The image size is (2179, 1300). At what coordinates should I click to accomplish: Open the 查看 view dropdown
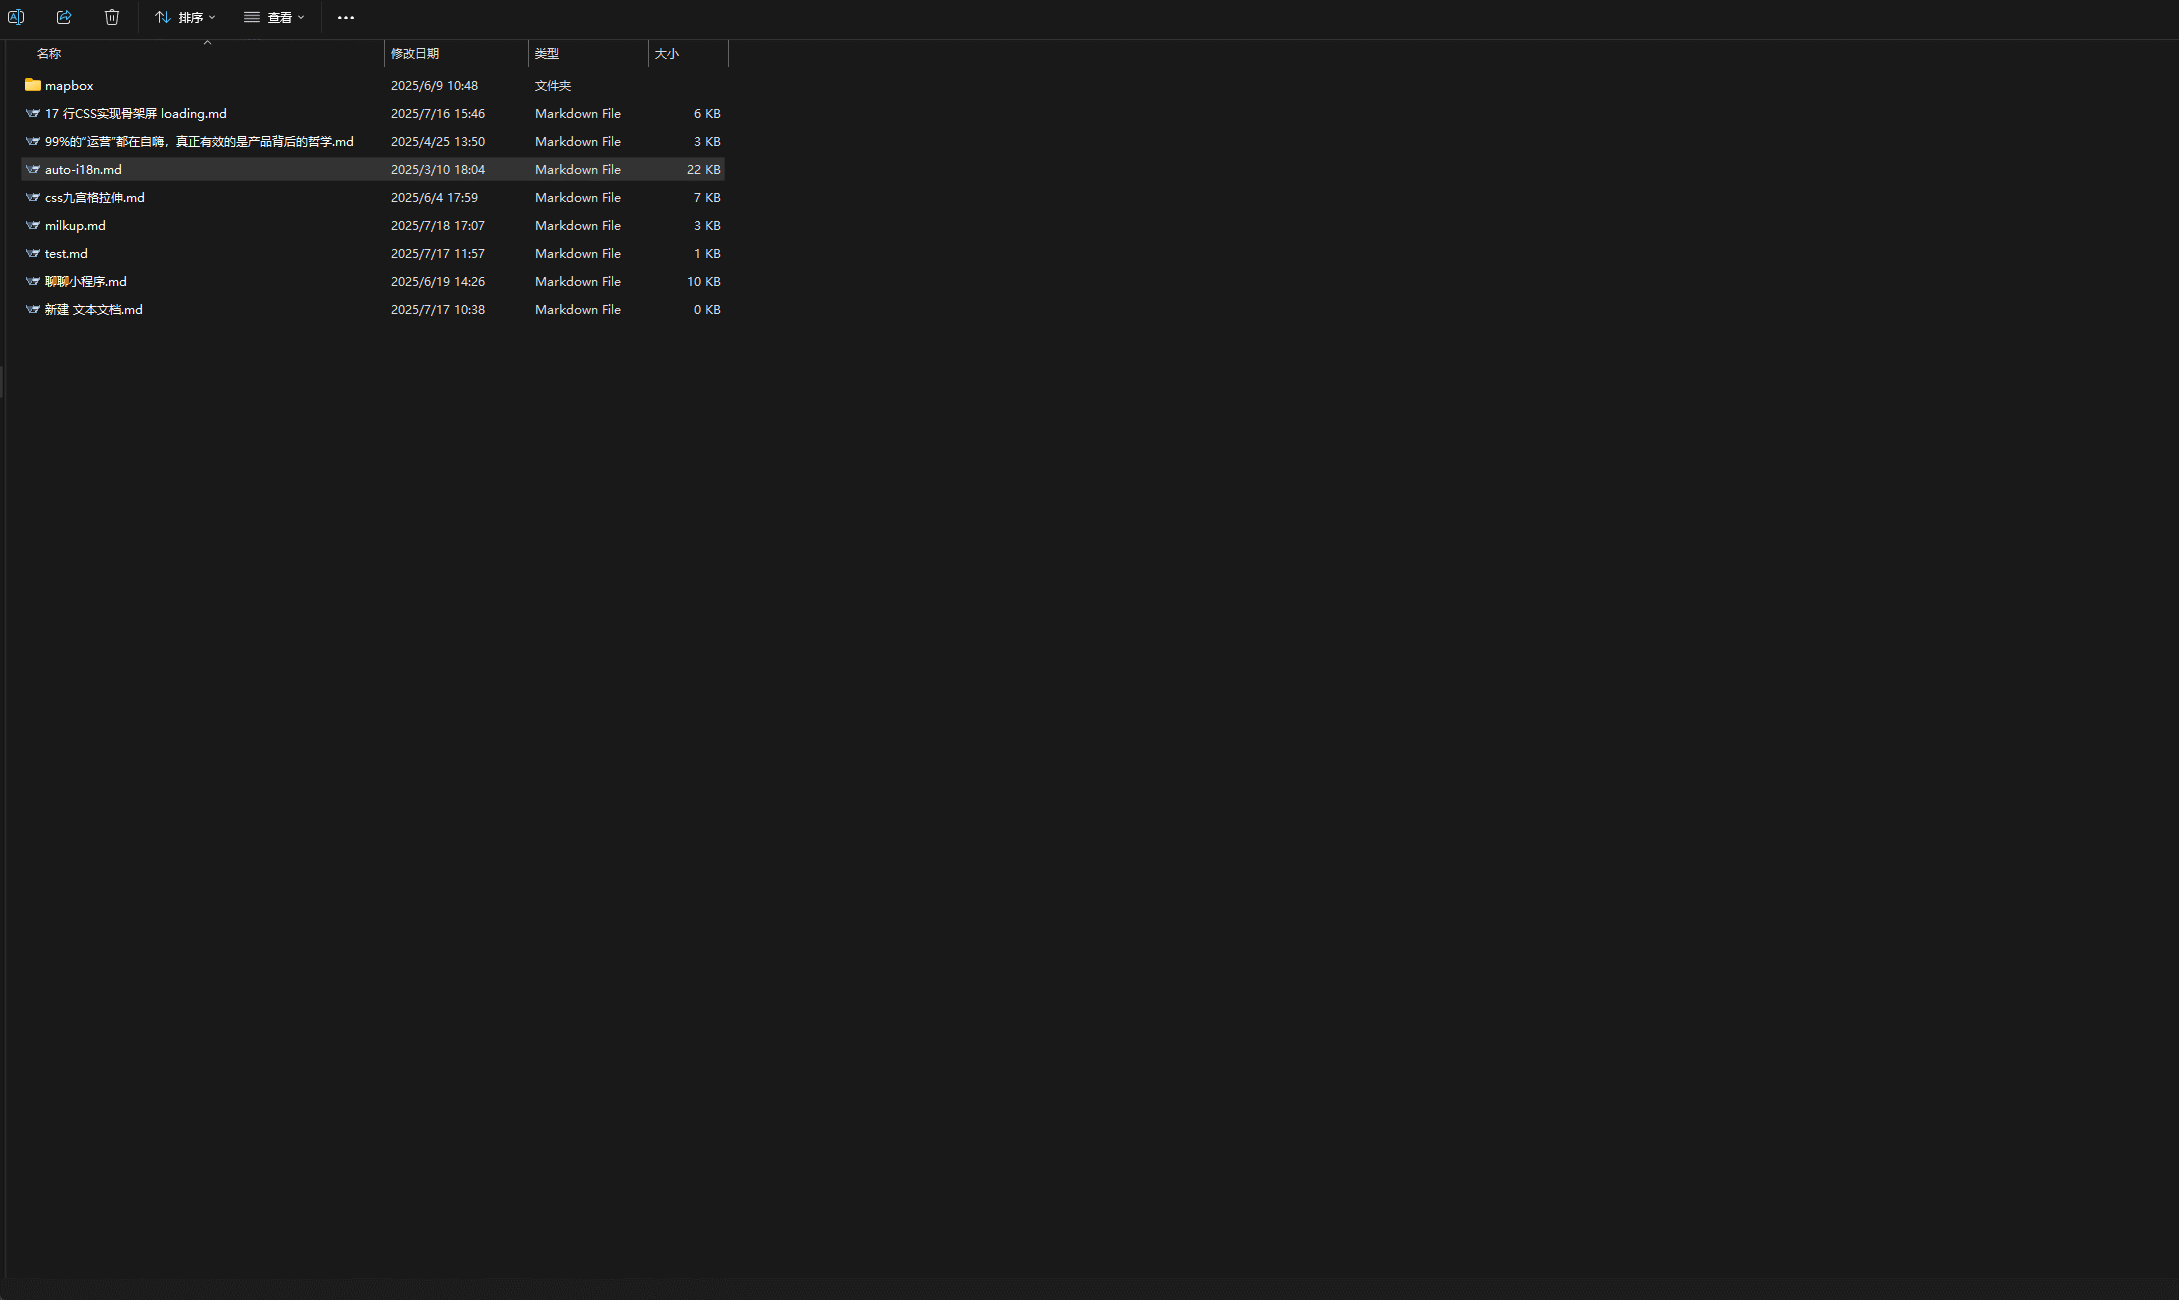274,17
